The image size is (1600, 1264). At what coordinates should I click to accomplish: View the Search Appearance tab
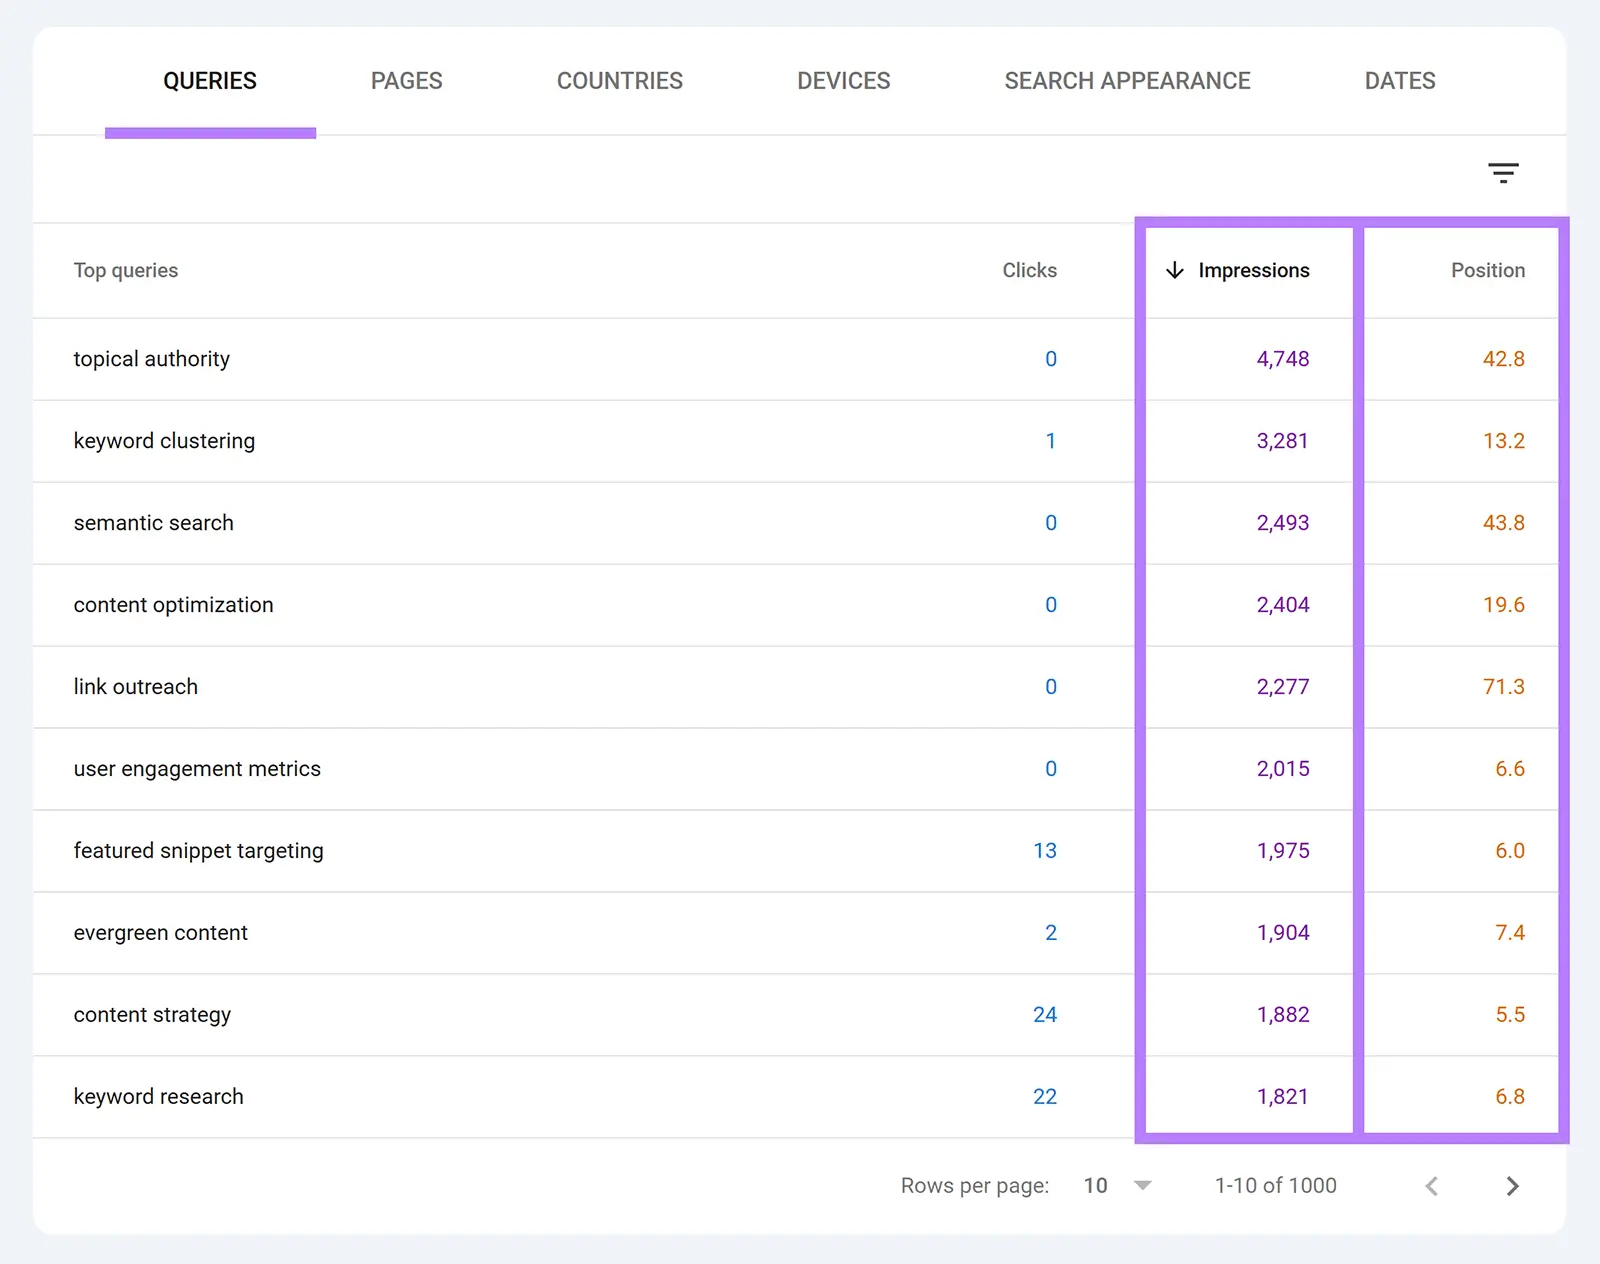[x=1127, y=80]
